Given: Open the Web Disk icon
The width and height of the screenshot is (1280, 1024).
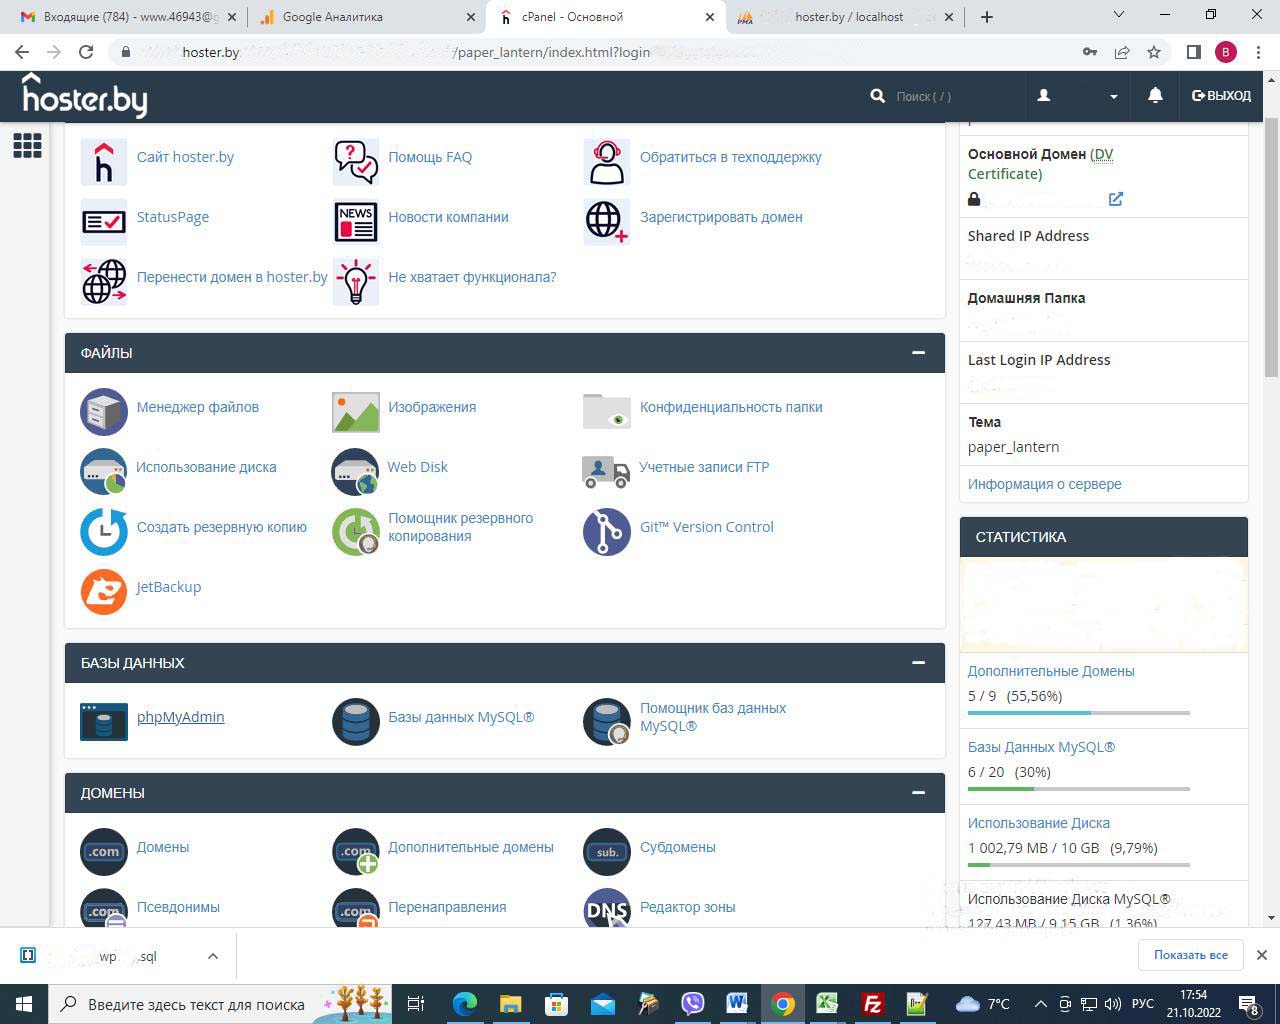Looking at the screenshot, I should 355,471.
